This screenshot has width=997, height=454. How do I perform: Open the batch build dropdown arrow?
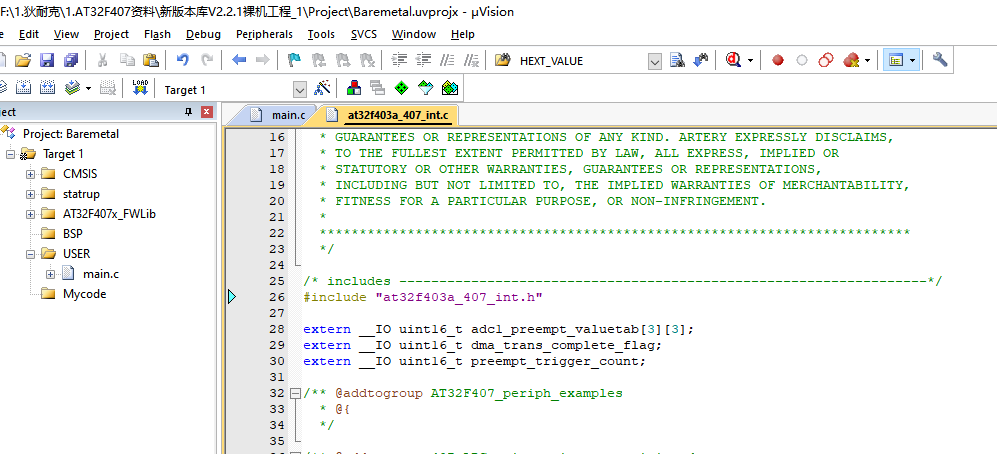coord(88,88)
